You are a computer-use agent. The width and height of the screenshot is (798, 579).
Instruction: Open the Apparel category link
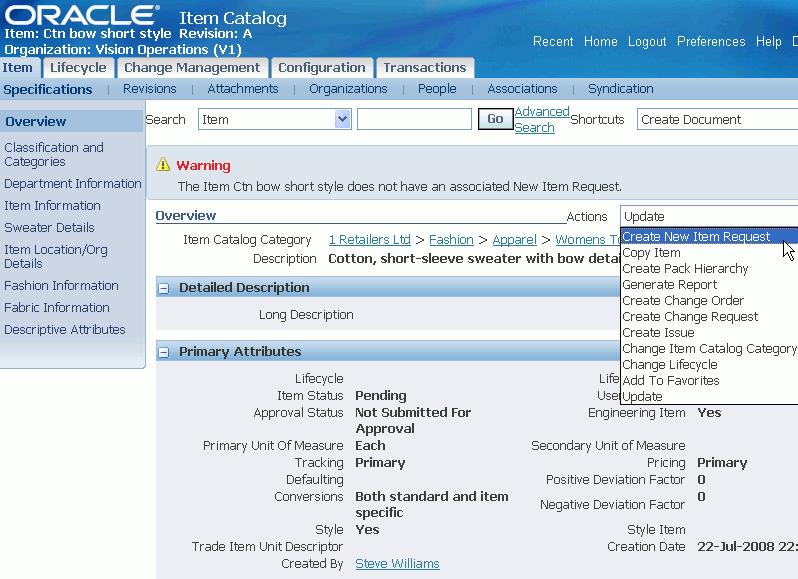point(515,240)
